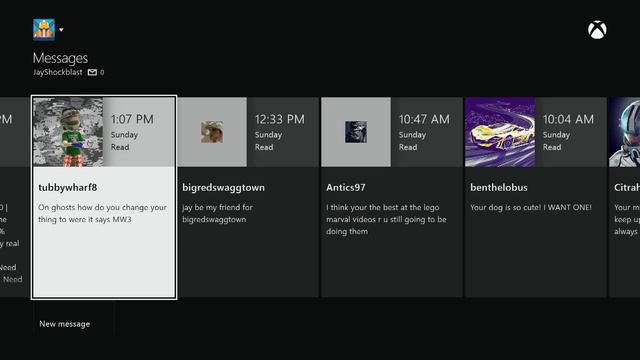Open benthelobus race car gamerpic
This screenshot has width=640, height=360.
coord(500,132)
